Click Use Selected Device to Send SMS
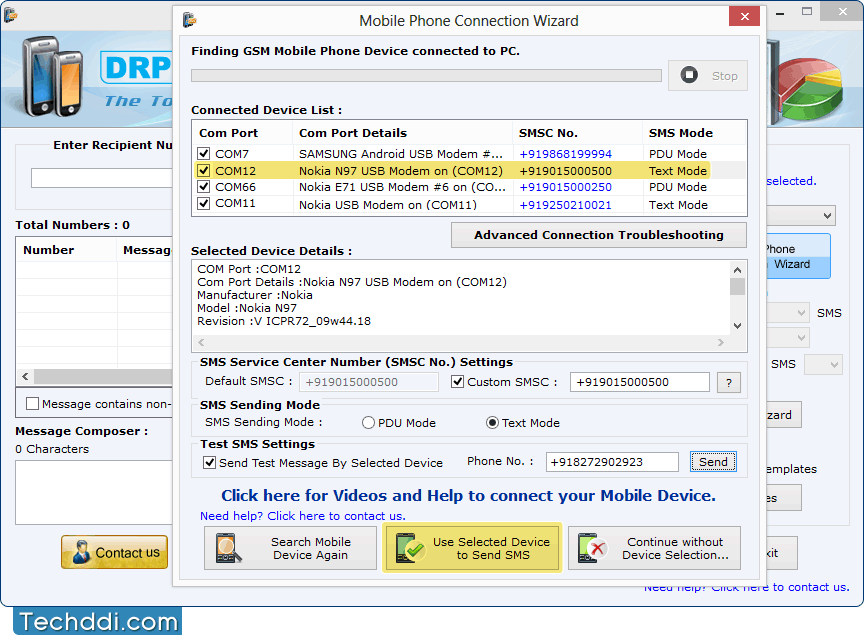864x635 pixels. [472, 548]
